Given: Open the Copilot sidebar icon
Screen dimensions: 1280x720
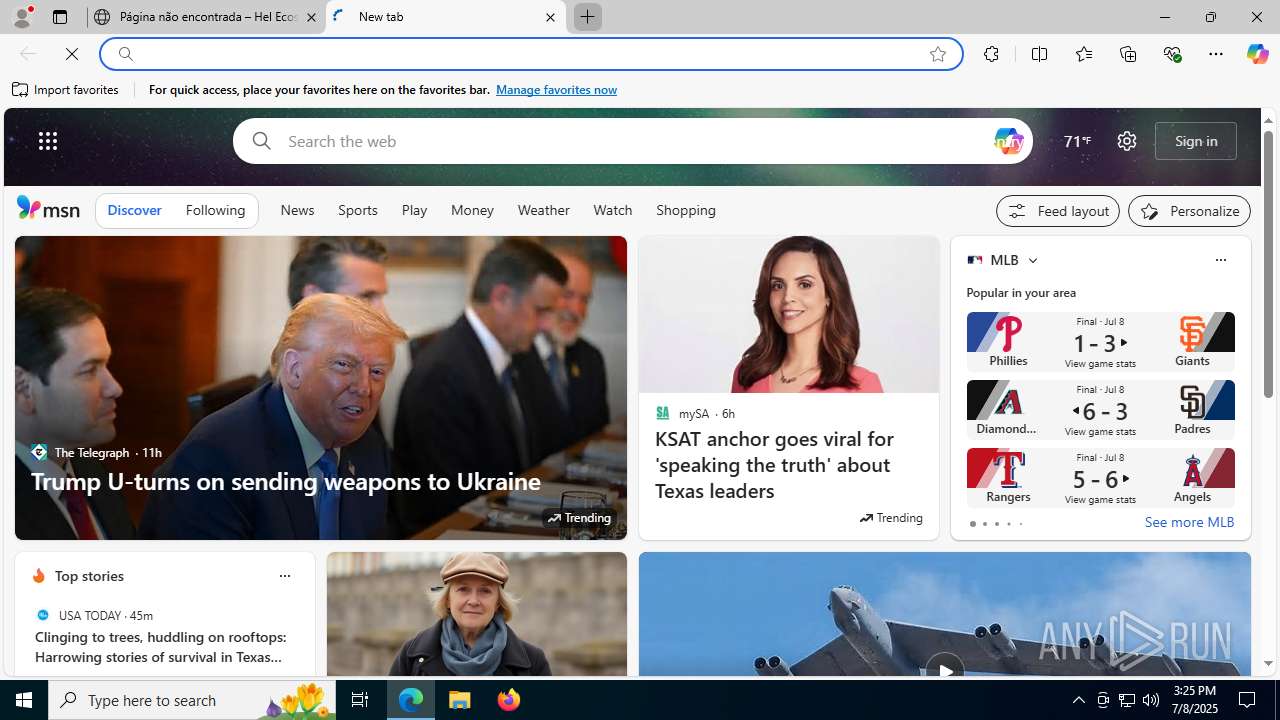Looking at the screenshot, I should click(x=1257, y=54).
